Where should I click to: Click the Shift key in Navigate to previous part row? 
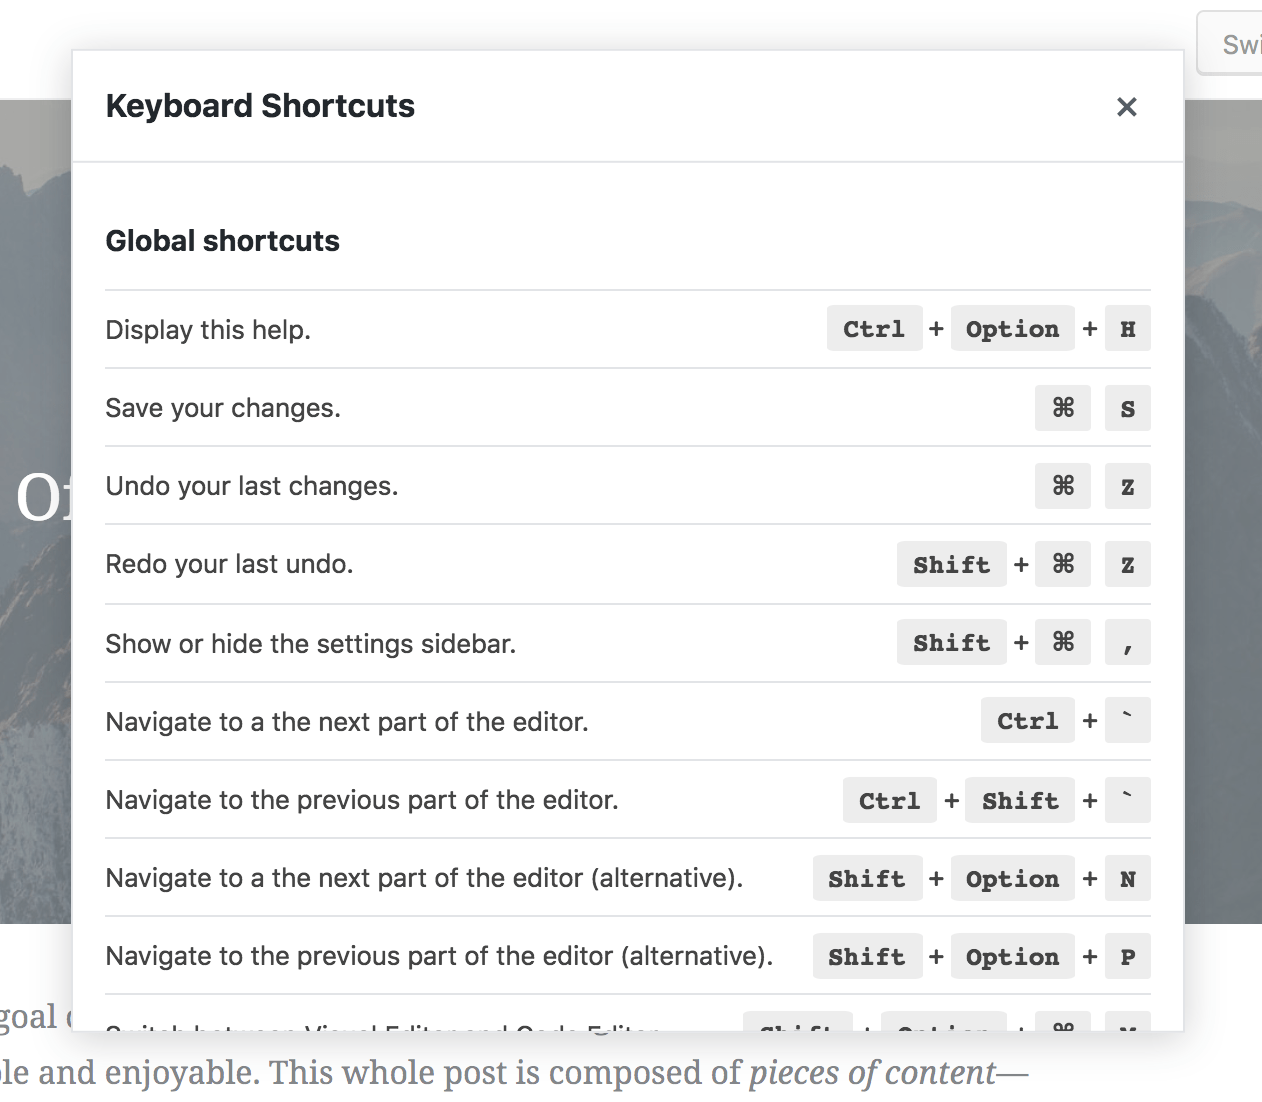pyautogui.click(x=1019, y=801)
